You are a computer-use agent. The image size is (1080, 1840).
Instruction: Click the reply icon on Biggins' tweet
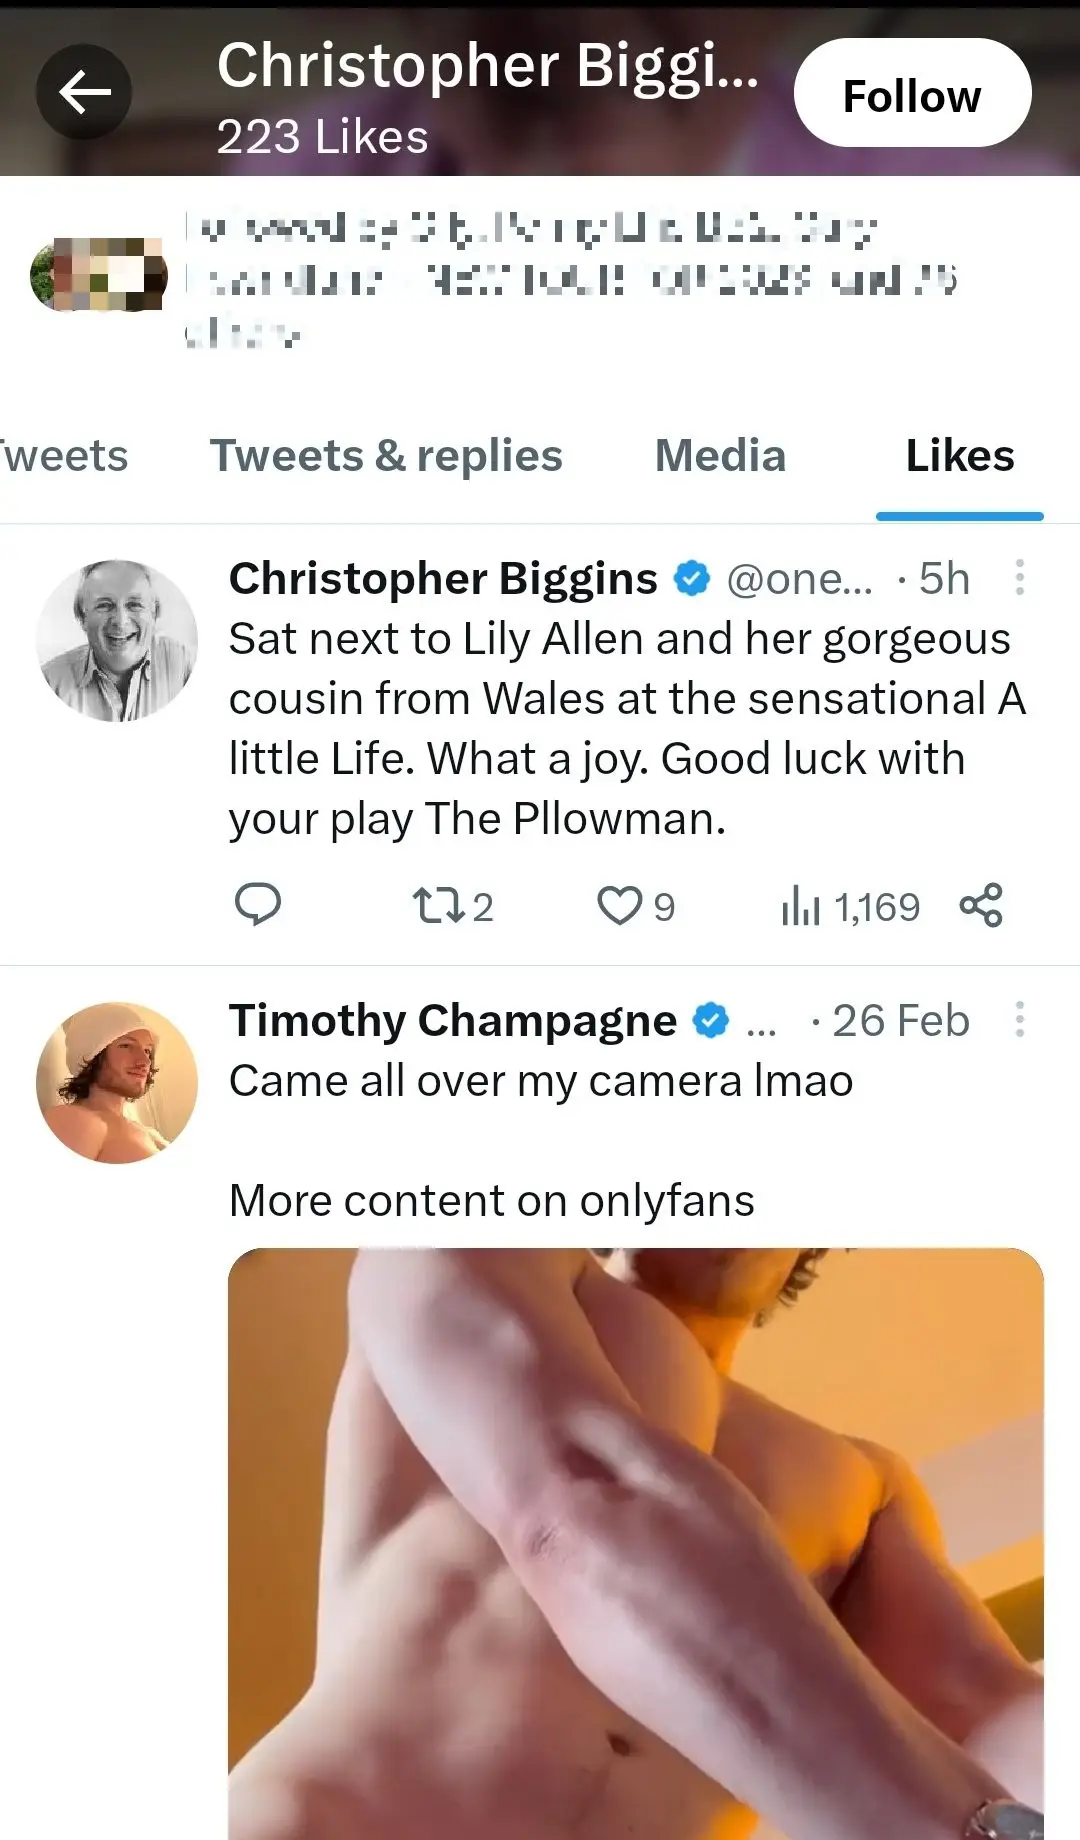click(259, 907)
